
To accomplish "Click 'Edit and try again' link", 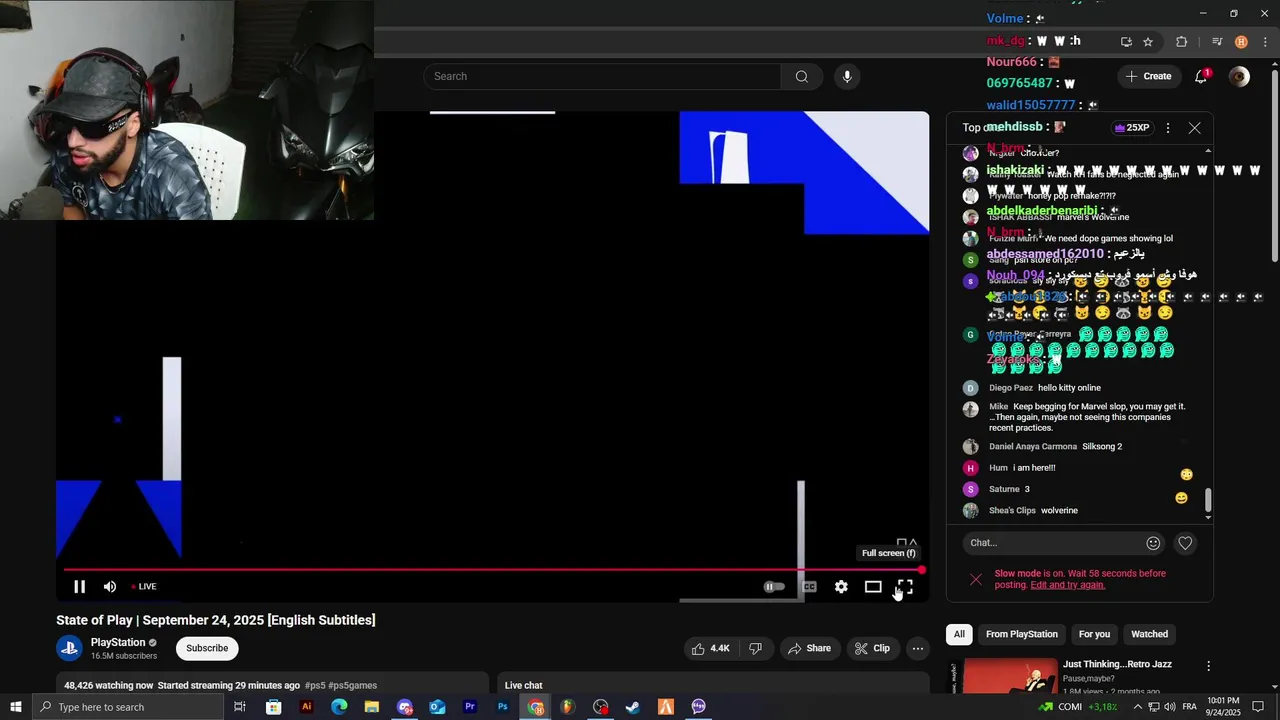I will pyautogui.click(x=1067, y=585).
